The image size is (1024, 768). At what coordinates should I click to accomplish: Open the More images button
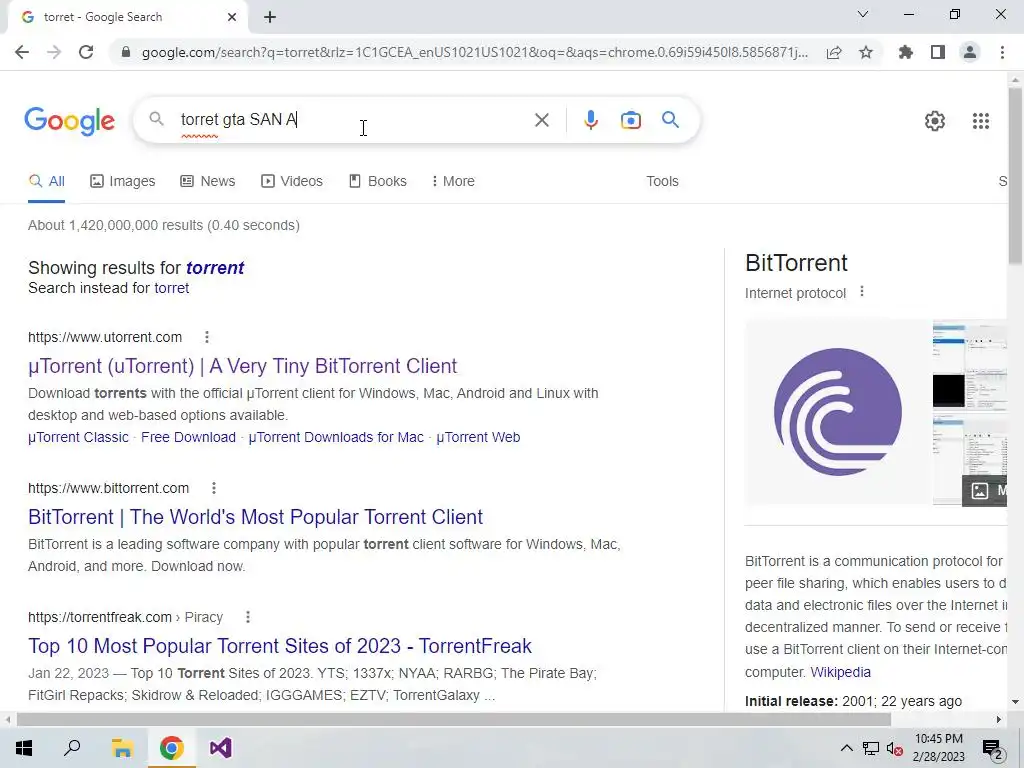(x=985, y=490)
